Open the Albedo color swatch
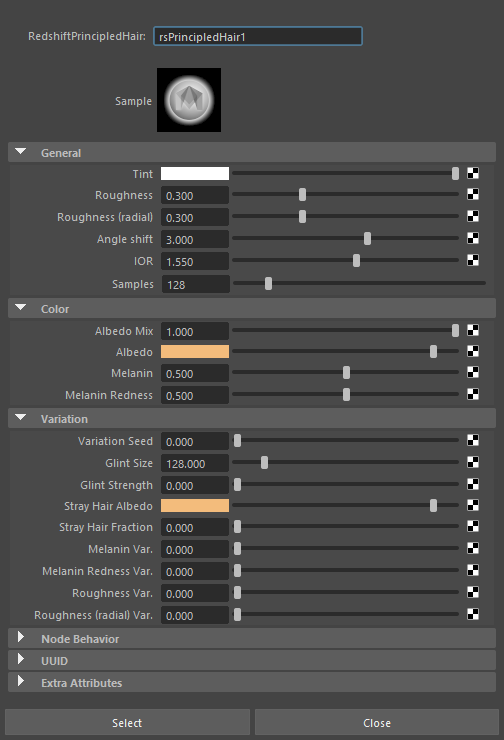 pos(195,352)
